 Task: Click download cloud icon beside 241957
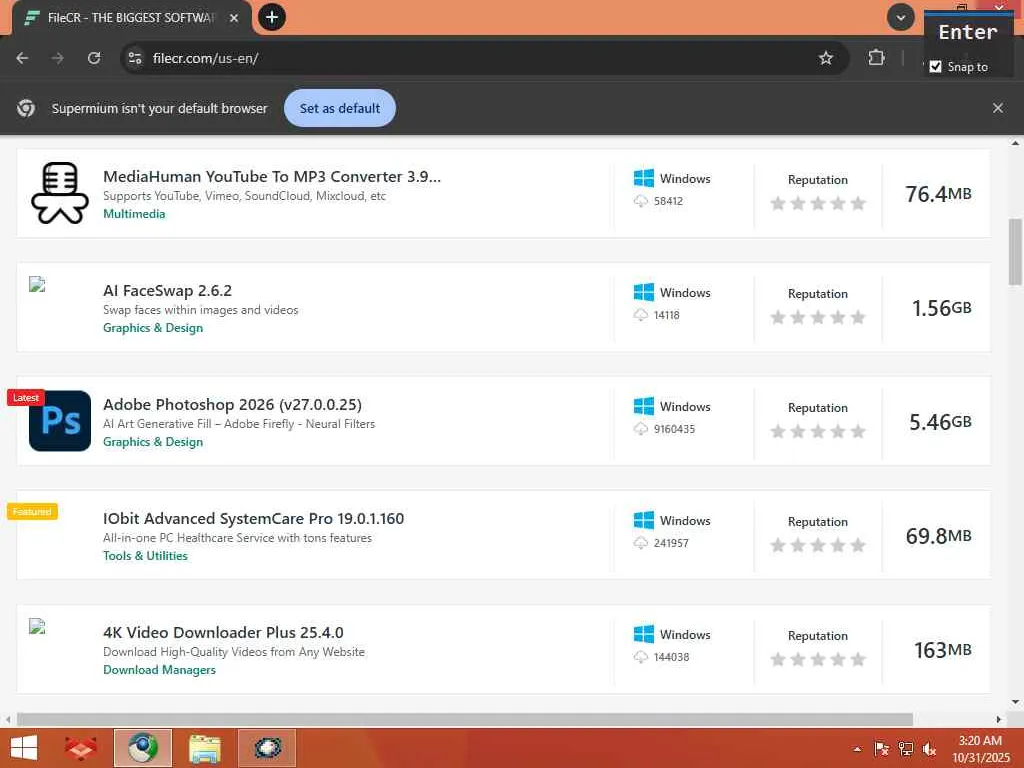point(641,543)
